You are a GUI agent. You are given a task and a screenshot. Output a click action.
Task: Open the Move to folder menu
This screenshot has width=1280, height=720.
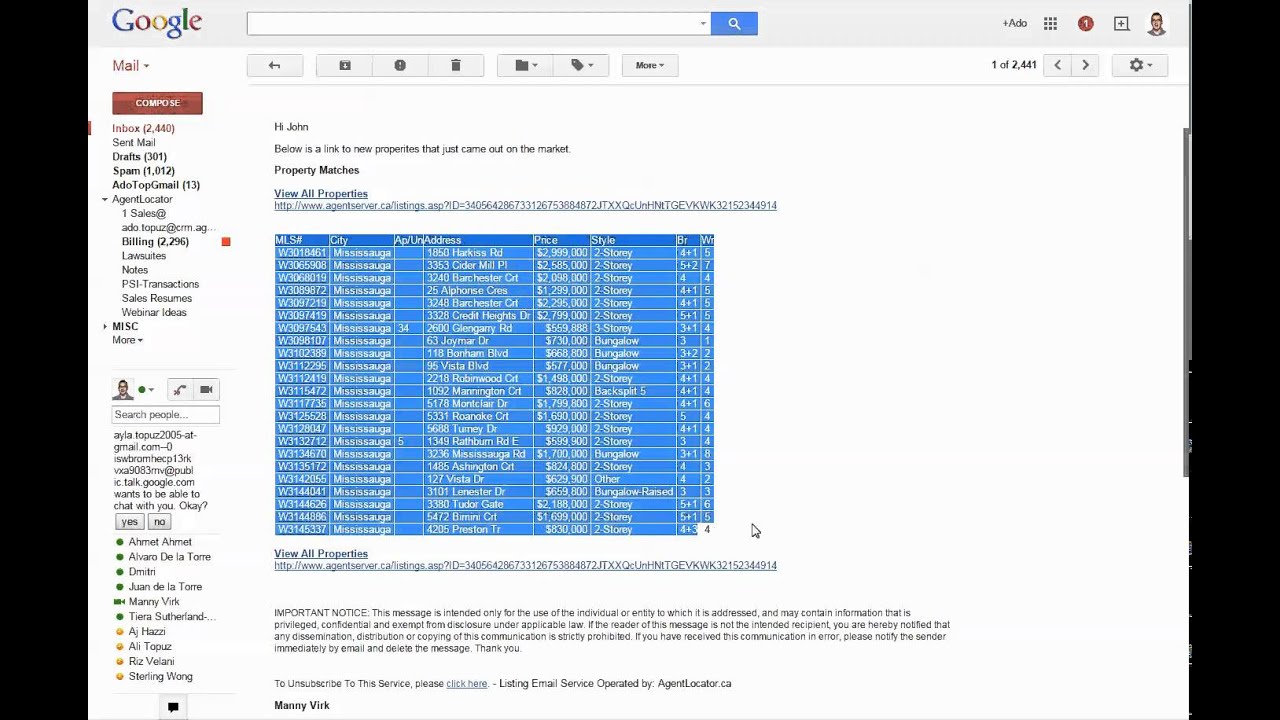[x=525, y=65]
